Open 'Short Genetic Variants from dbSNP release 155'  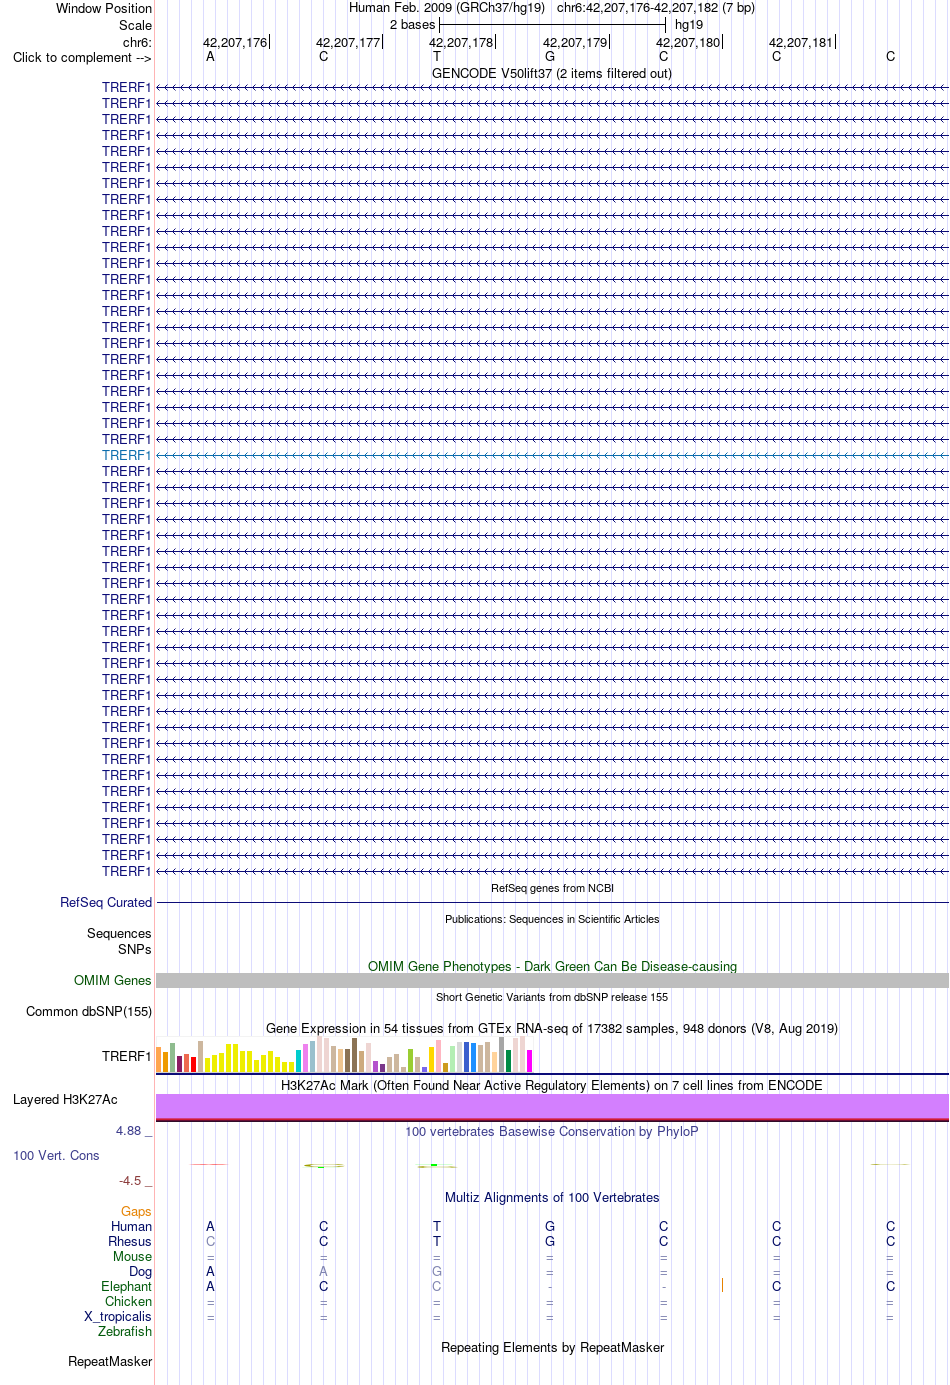552,997
